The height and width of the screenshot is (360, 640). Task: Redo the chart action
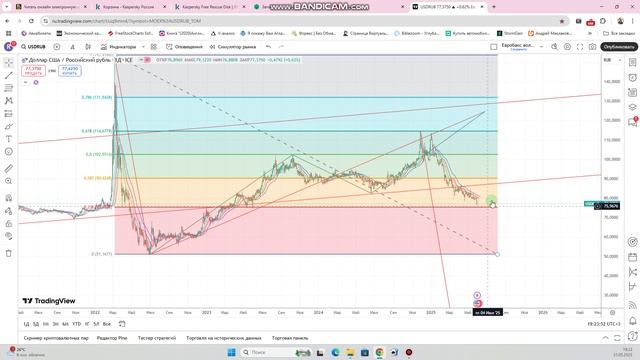[x=281, y=47]
